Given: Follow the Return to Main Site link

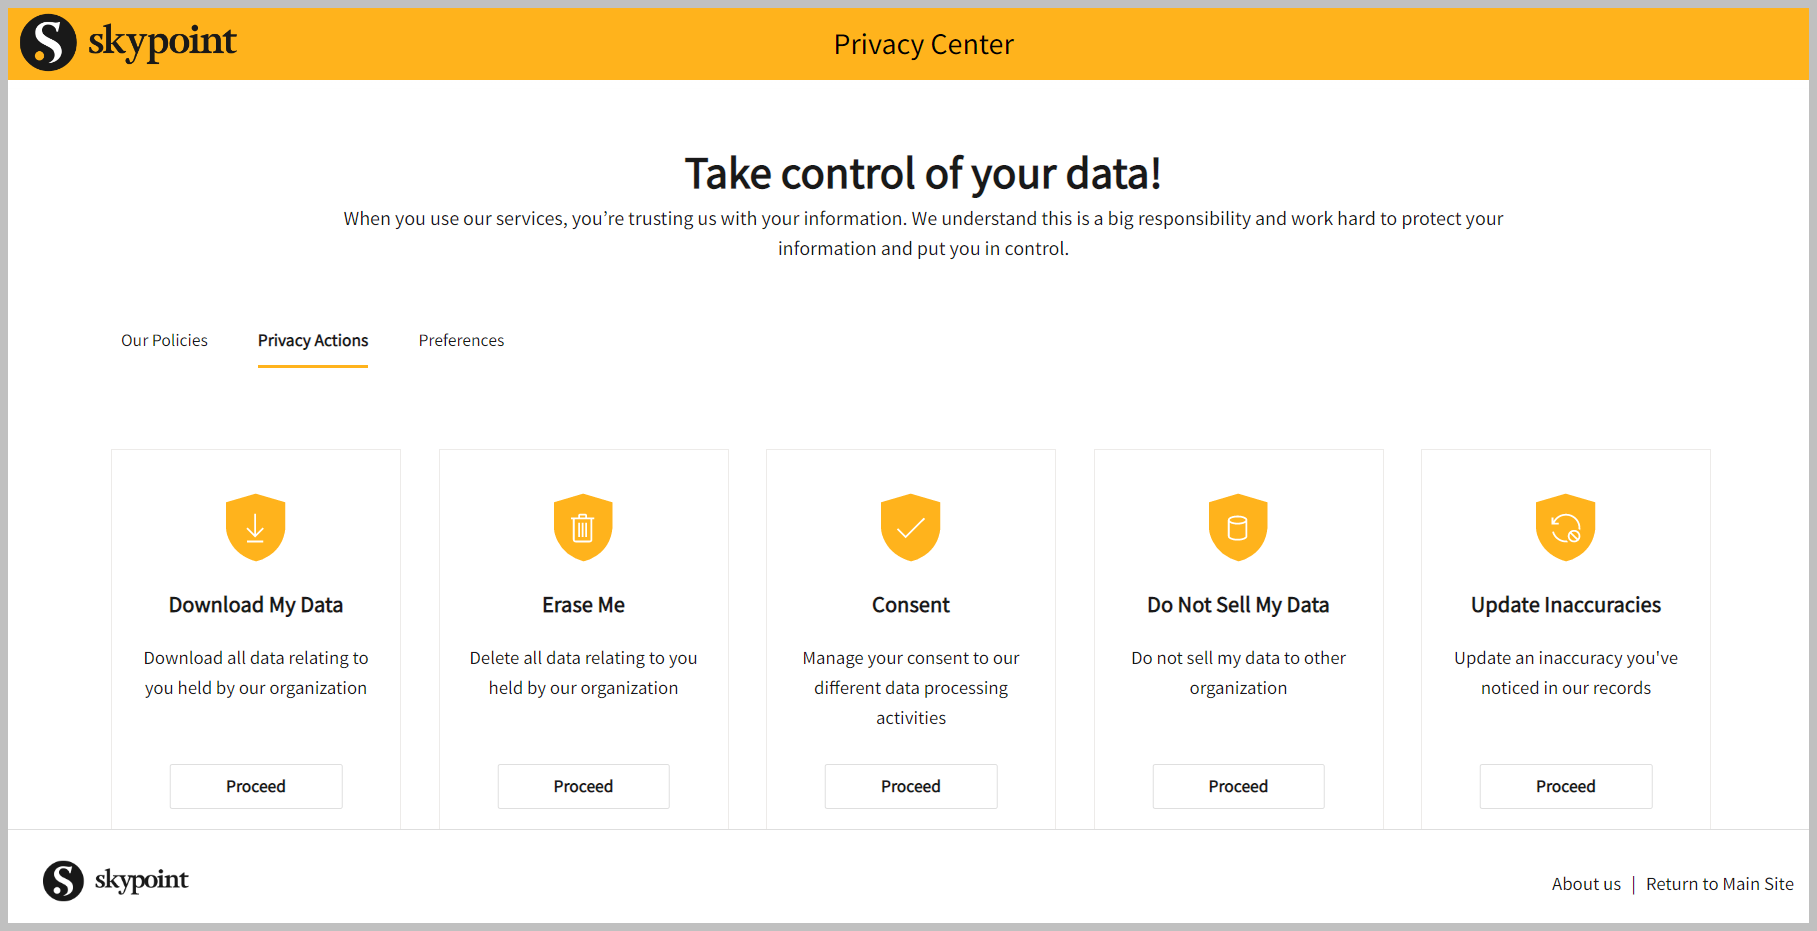Looking at the screenshot, I should pyautogui.click(x=1719, y=884).
